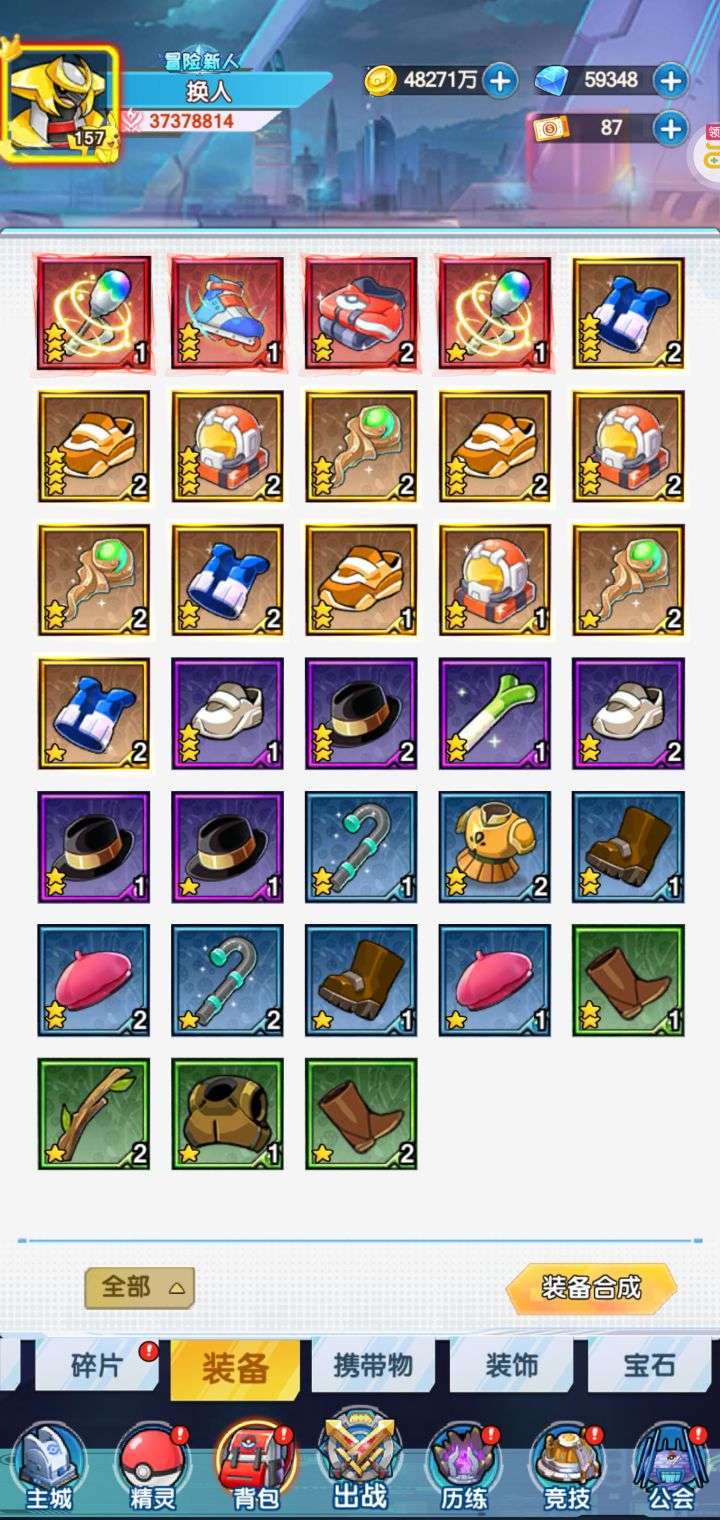Add more gold coins with plus button
The image size is (720, 1520).
coord(500,80)
